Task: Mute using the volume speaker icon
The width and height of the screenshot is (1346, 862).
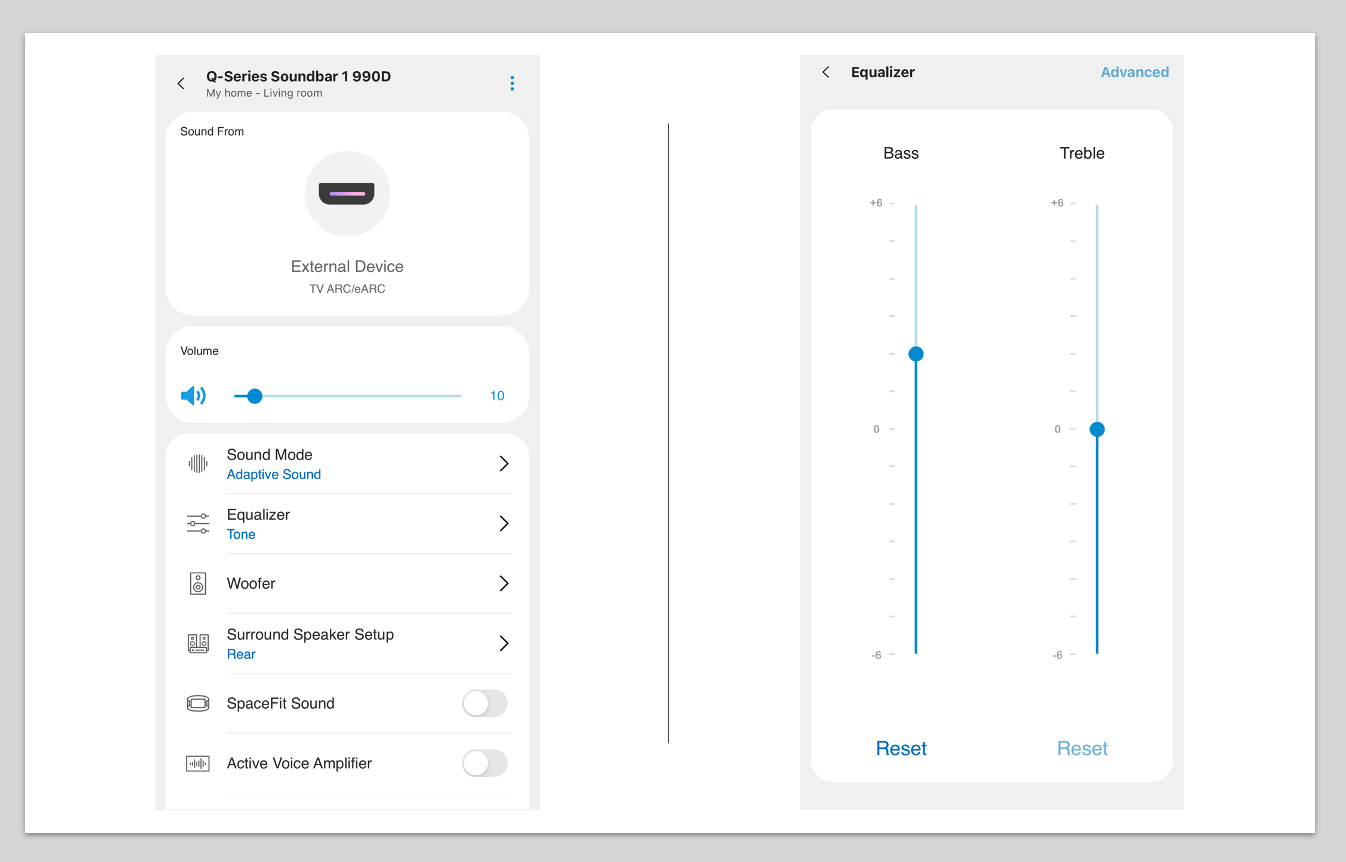Action: tap(193, 396)
